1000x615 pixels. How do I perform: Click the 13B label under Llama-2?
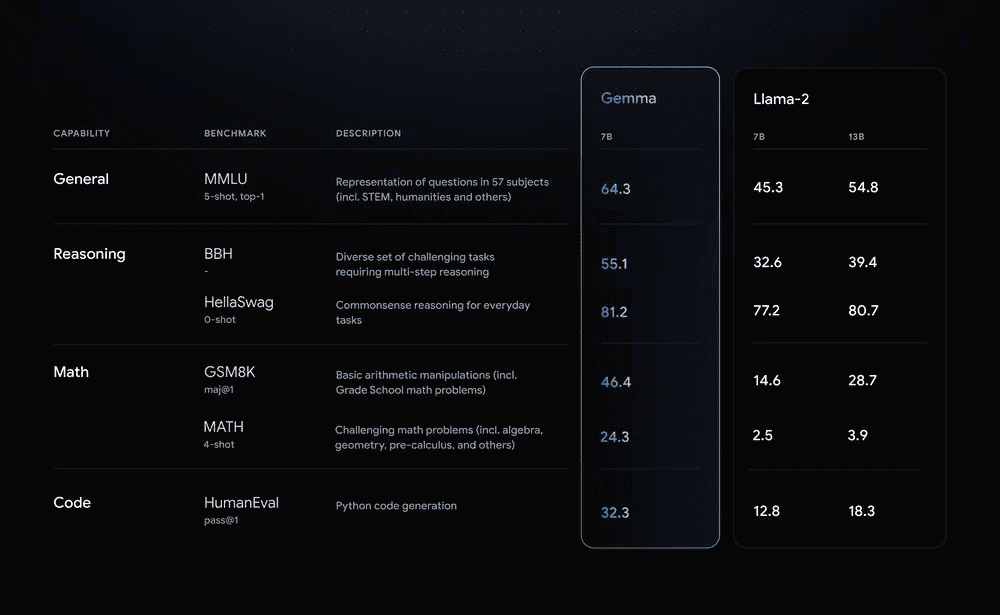point(857,137)
